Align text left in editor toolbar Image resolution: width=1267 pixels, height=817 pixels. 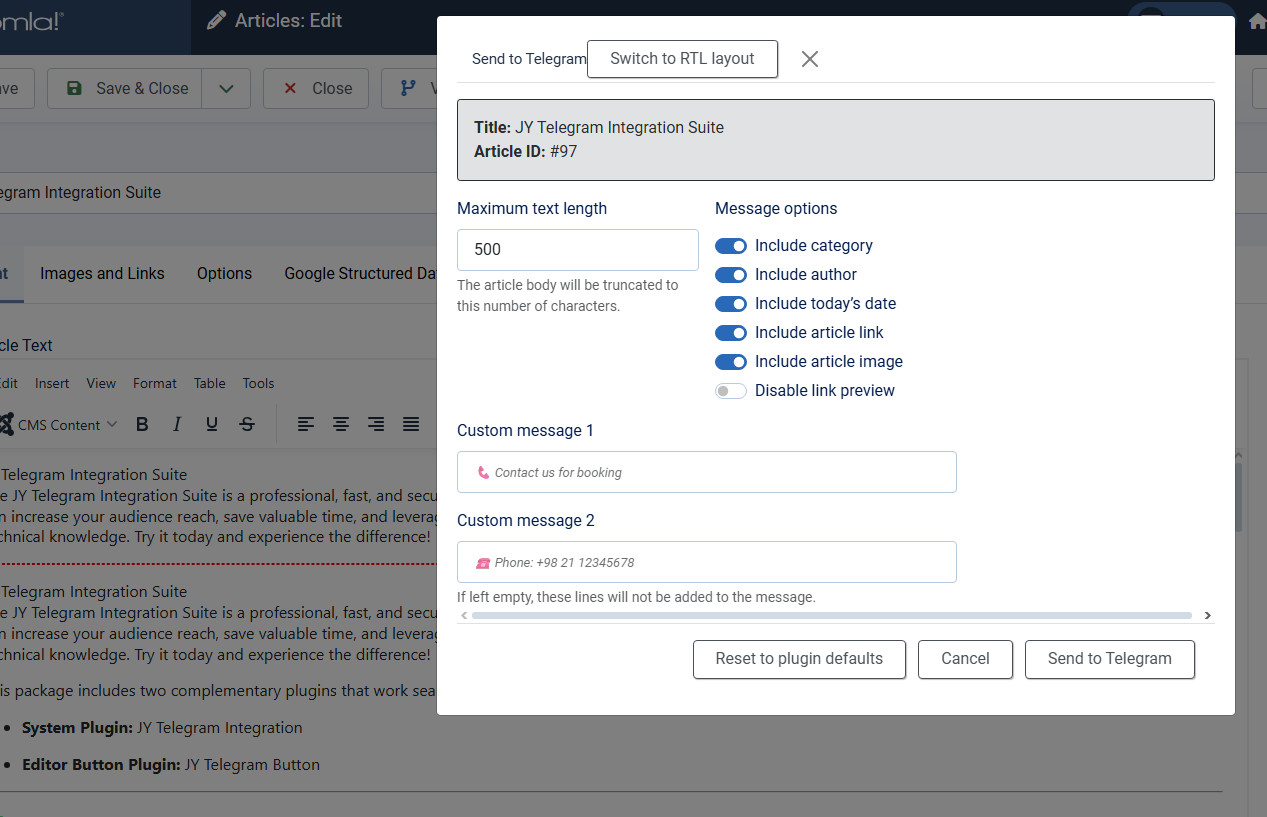coord(306,425)
